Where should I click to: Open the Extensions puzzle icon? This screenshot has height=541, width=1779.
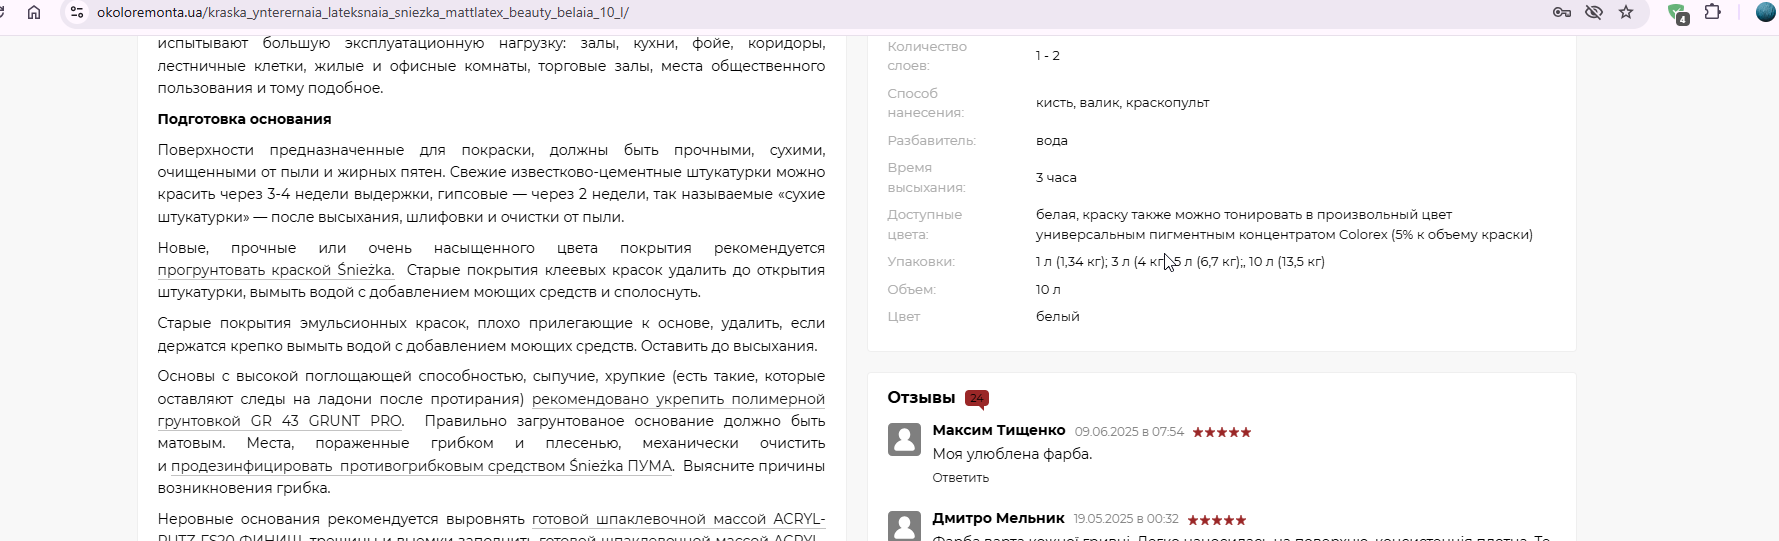coord(1713,12)
